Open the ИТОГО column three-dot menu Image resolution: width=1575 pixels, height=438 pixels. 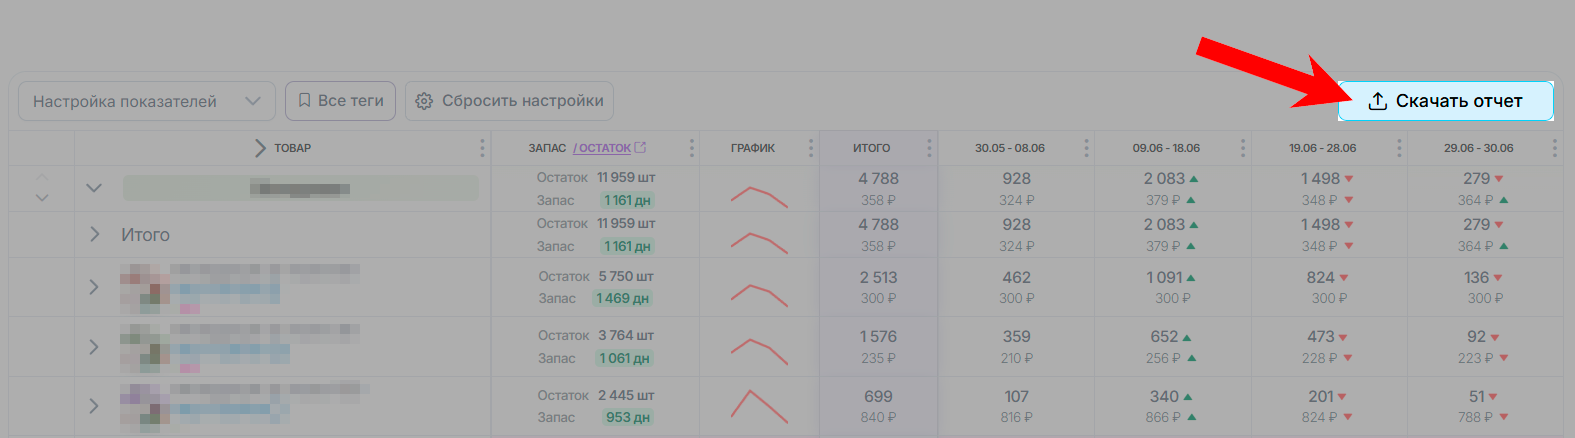(929, 148)
